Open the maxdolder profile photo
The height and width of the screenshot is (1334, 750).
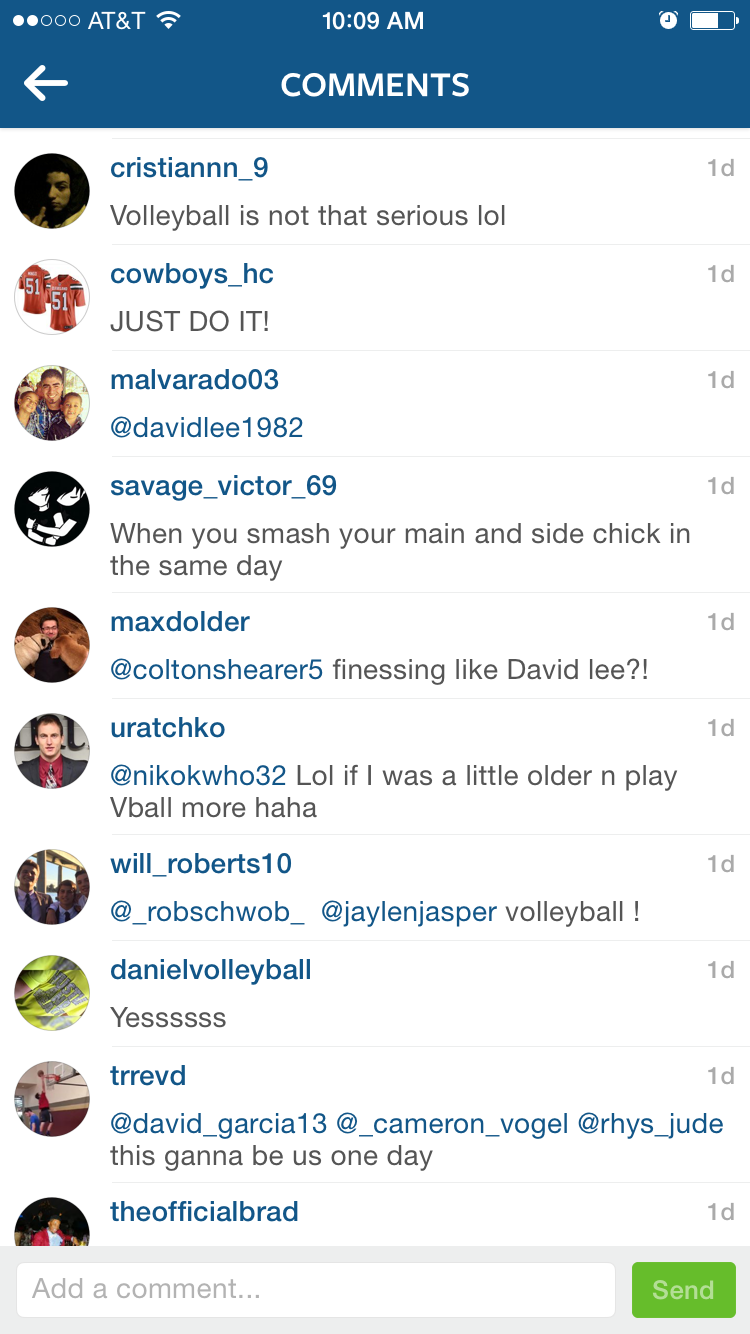(52, 645)
